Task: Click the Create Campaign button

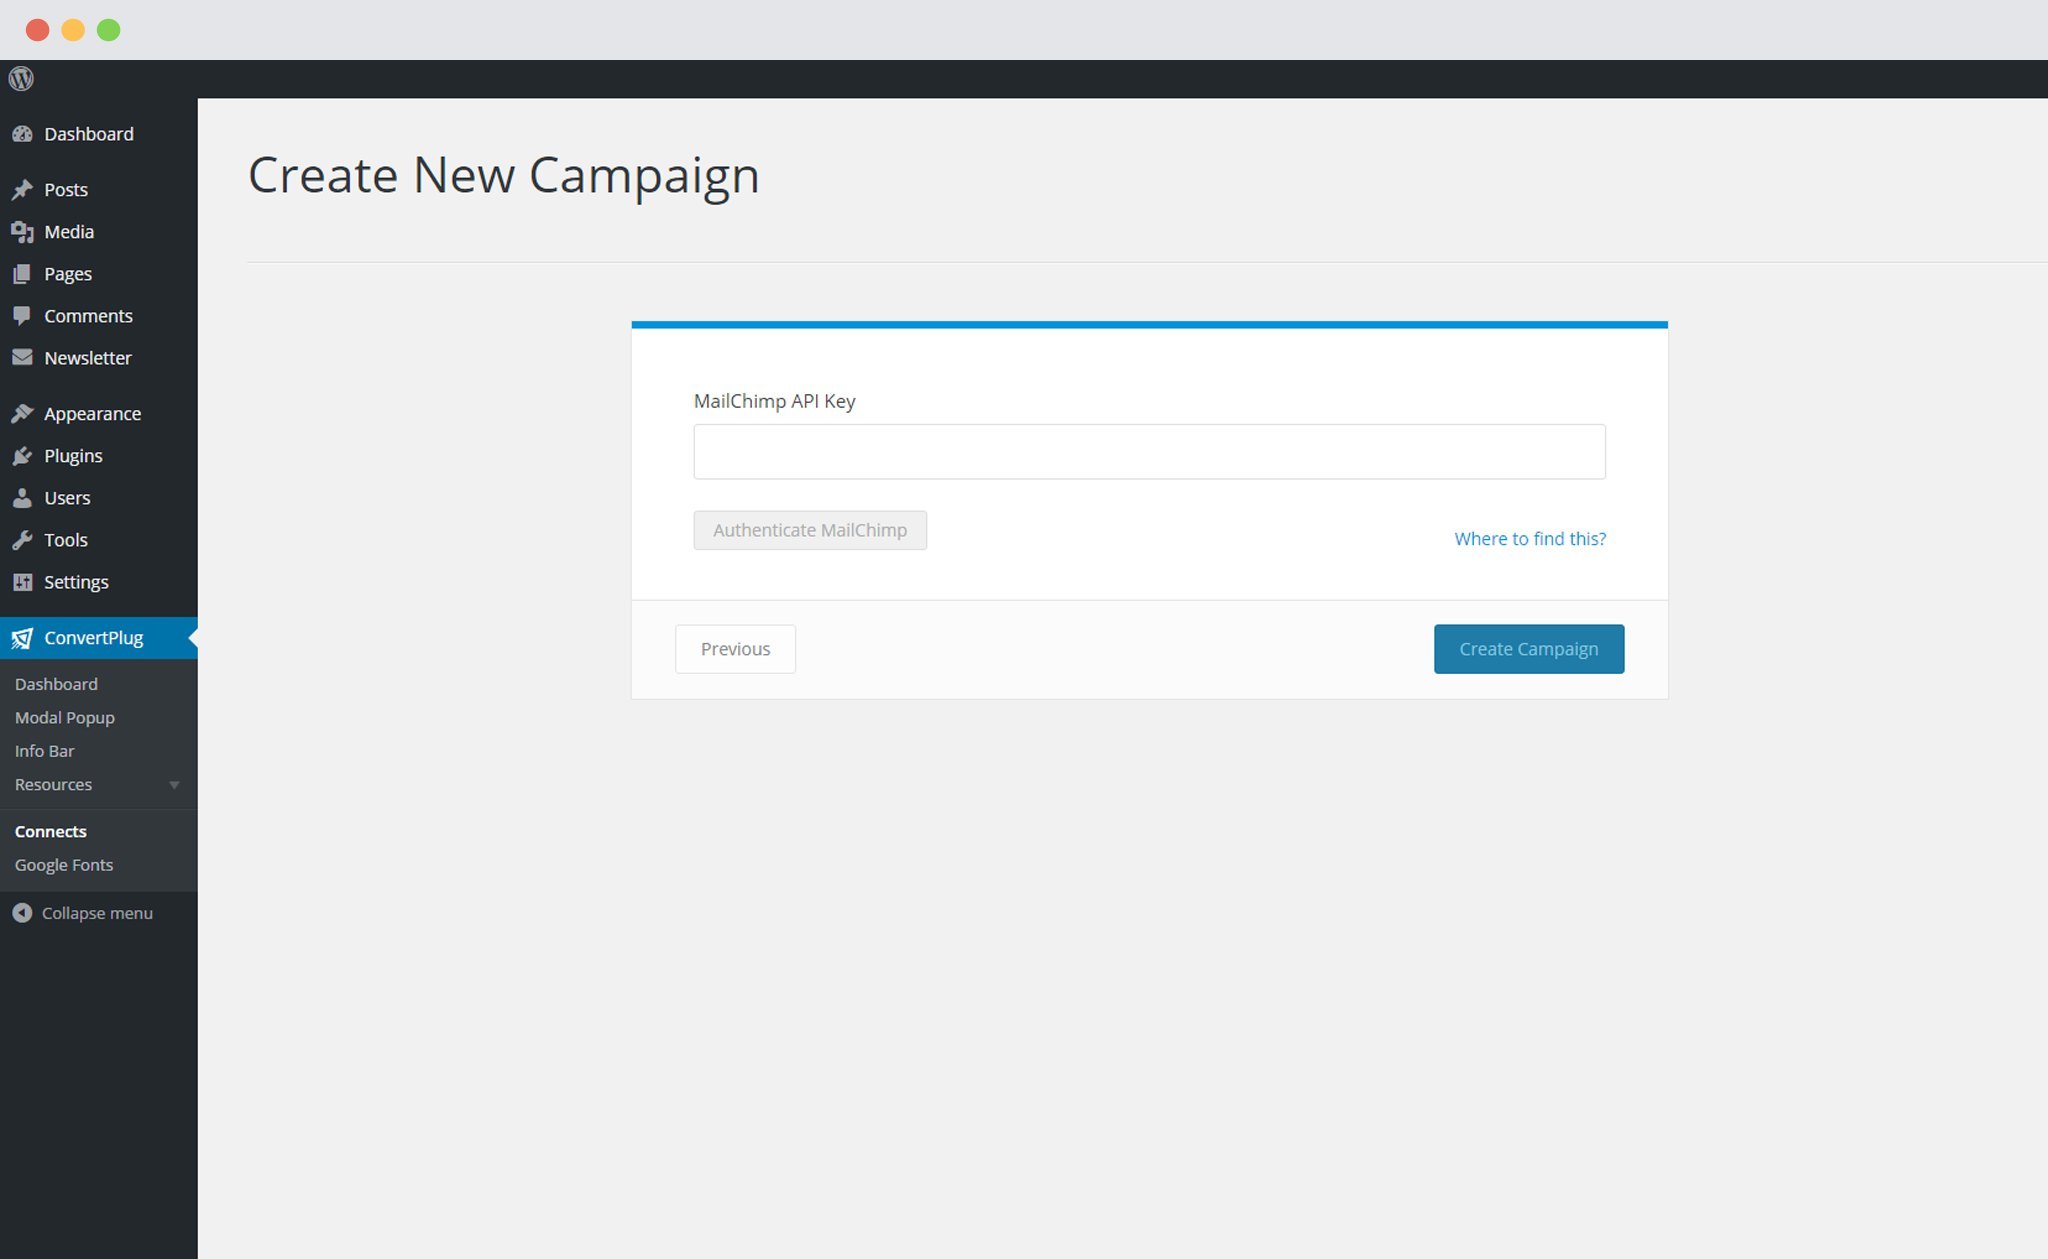Action: click(1527, 649)
